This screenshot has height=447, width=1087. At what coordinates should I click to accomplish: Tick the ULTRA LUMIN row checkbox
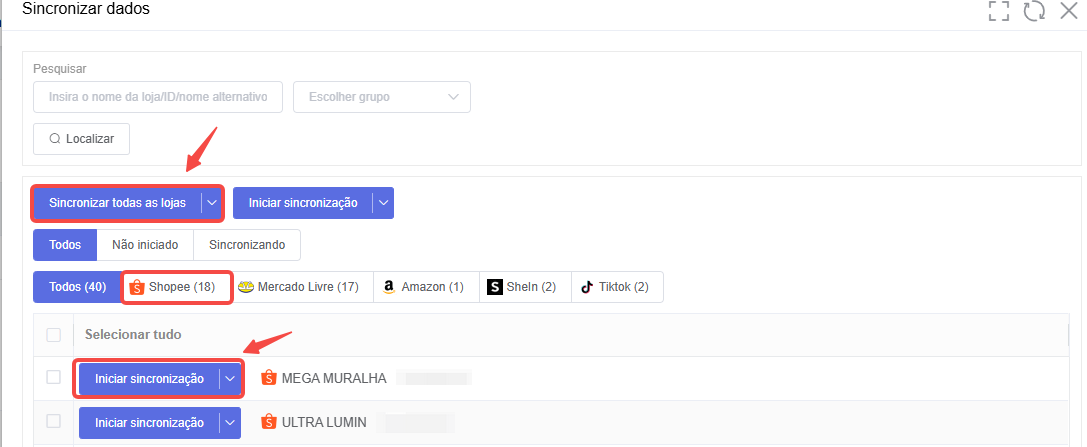(53, 421)
